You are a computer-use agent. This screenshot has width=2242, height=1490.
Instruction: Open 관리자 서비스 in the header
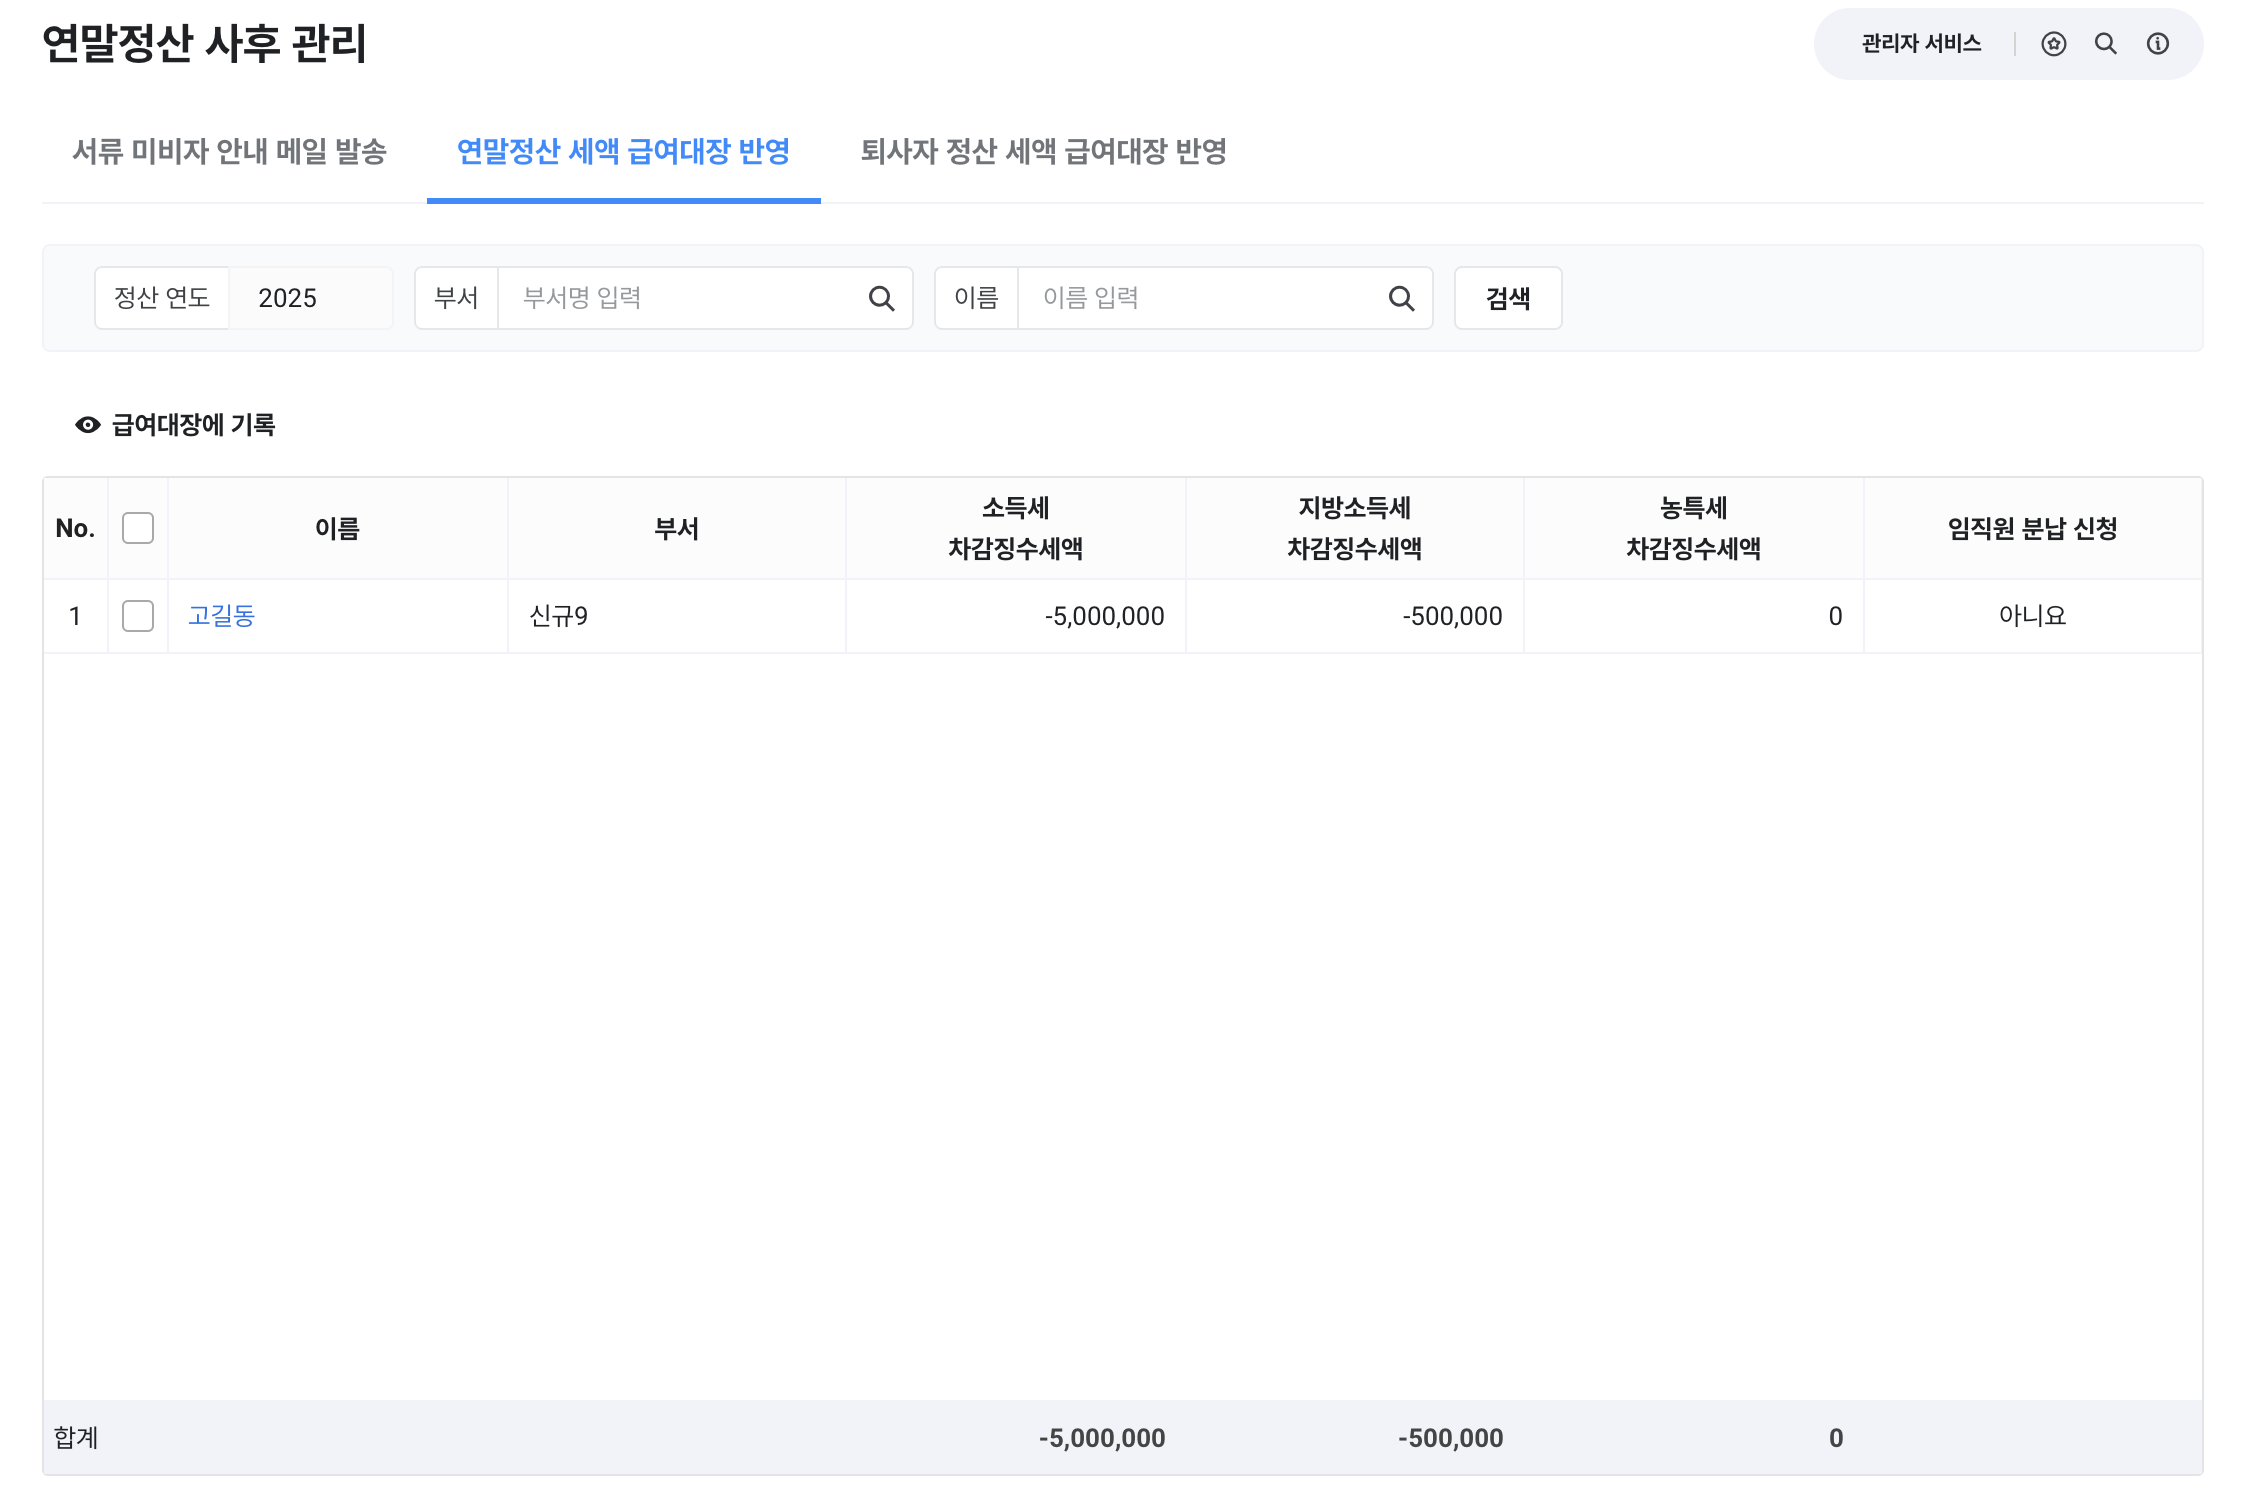pyautogui.click(x=1920, y=44)
